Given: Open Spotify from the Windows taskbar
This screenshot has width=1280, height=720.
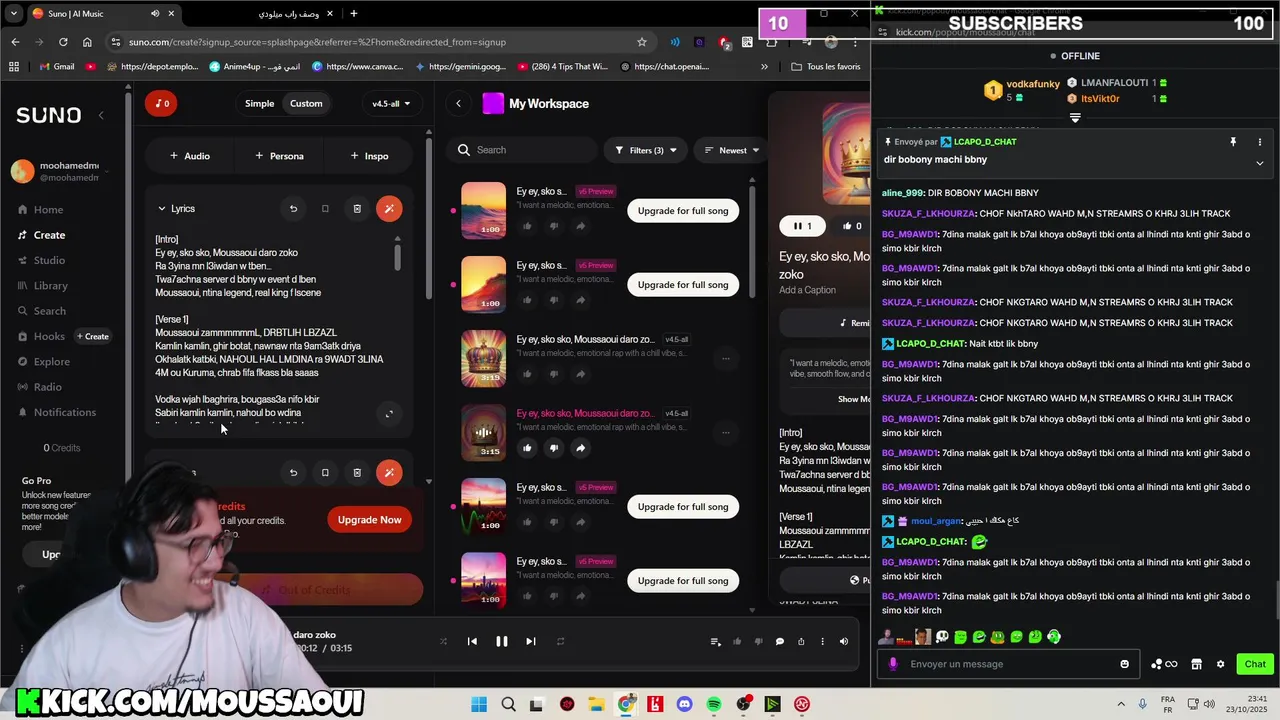Looking at the screenshot, I should (714, 705).
